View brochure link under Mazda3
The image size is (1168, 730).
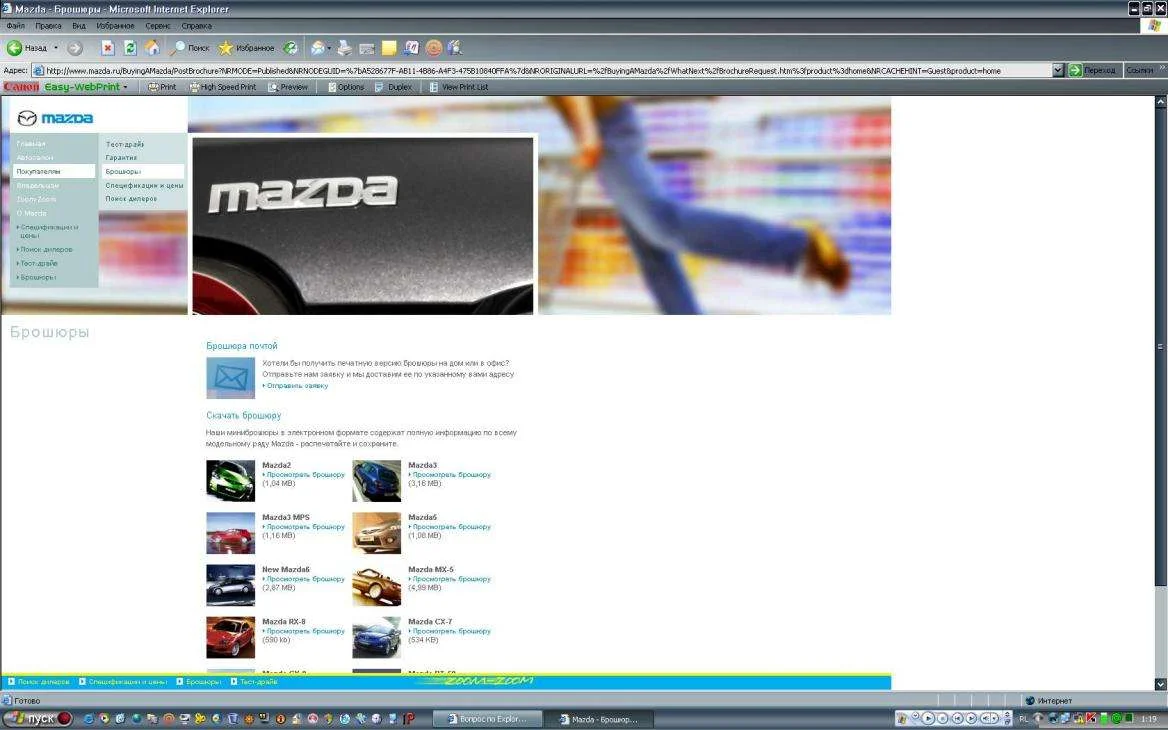click(x=450, y=474)
